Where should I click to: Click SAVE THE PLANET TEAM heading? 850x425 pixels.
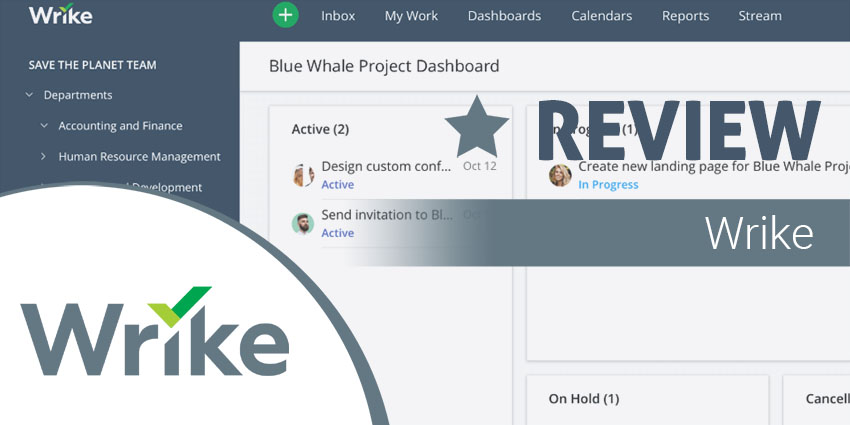pyautogui.click(x=92, y=65)
